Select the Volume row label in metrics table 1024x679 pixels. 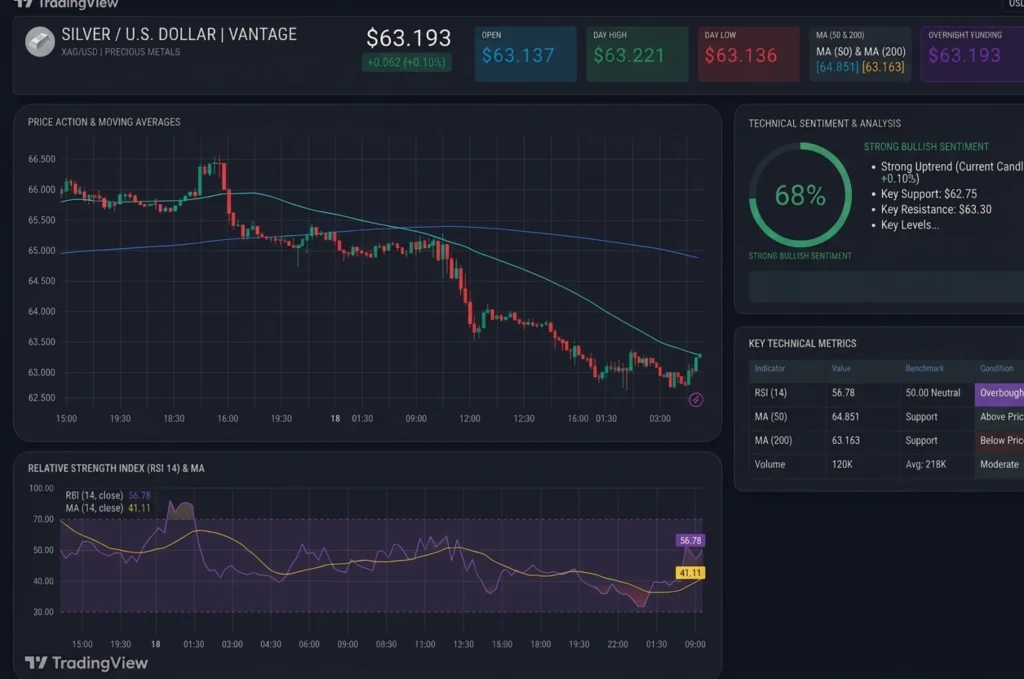769,464
